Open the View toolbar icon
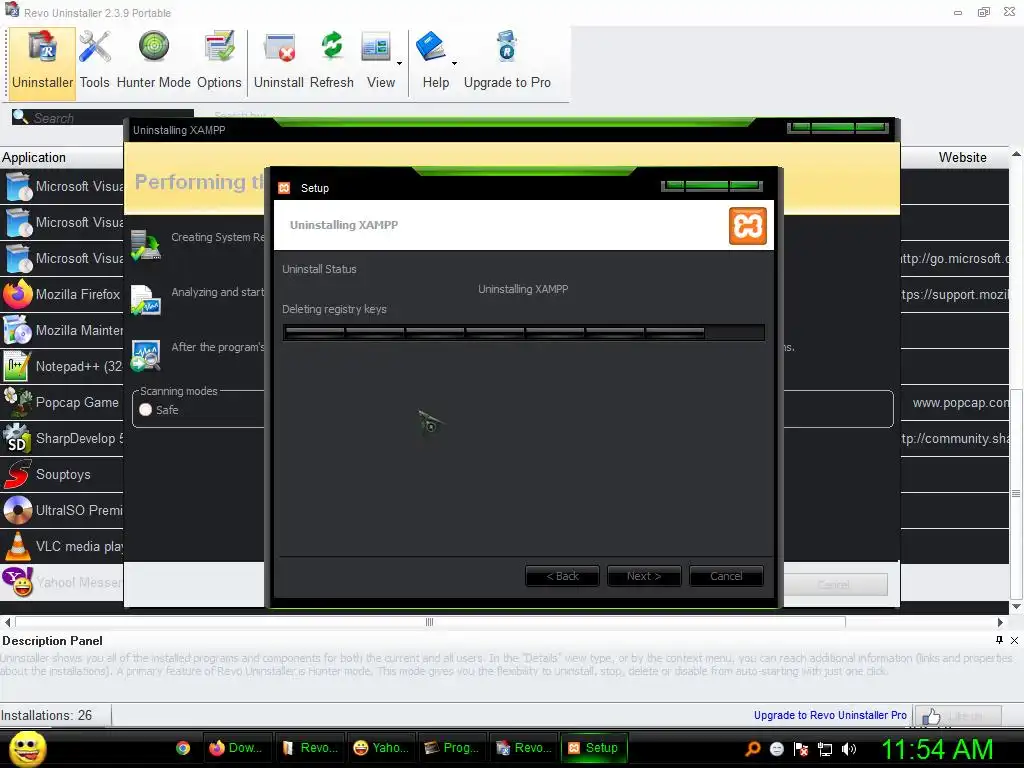The width and height of the screenshot is (1024, 768). (376, 48)
